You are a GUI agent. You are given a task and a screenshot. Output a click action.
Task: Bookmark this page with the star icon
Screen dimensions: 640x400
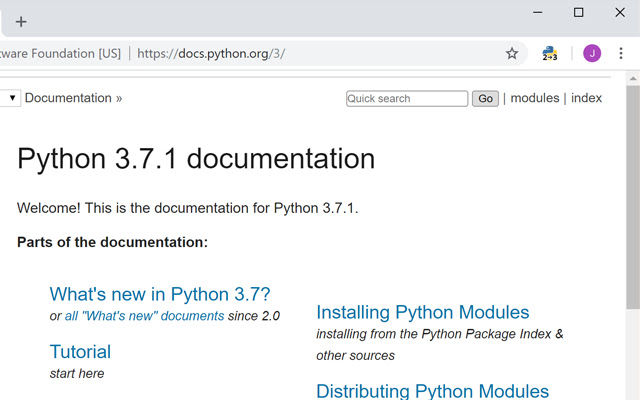coord(512,53)
